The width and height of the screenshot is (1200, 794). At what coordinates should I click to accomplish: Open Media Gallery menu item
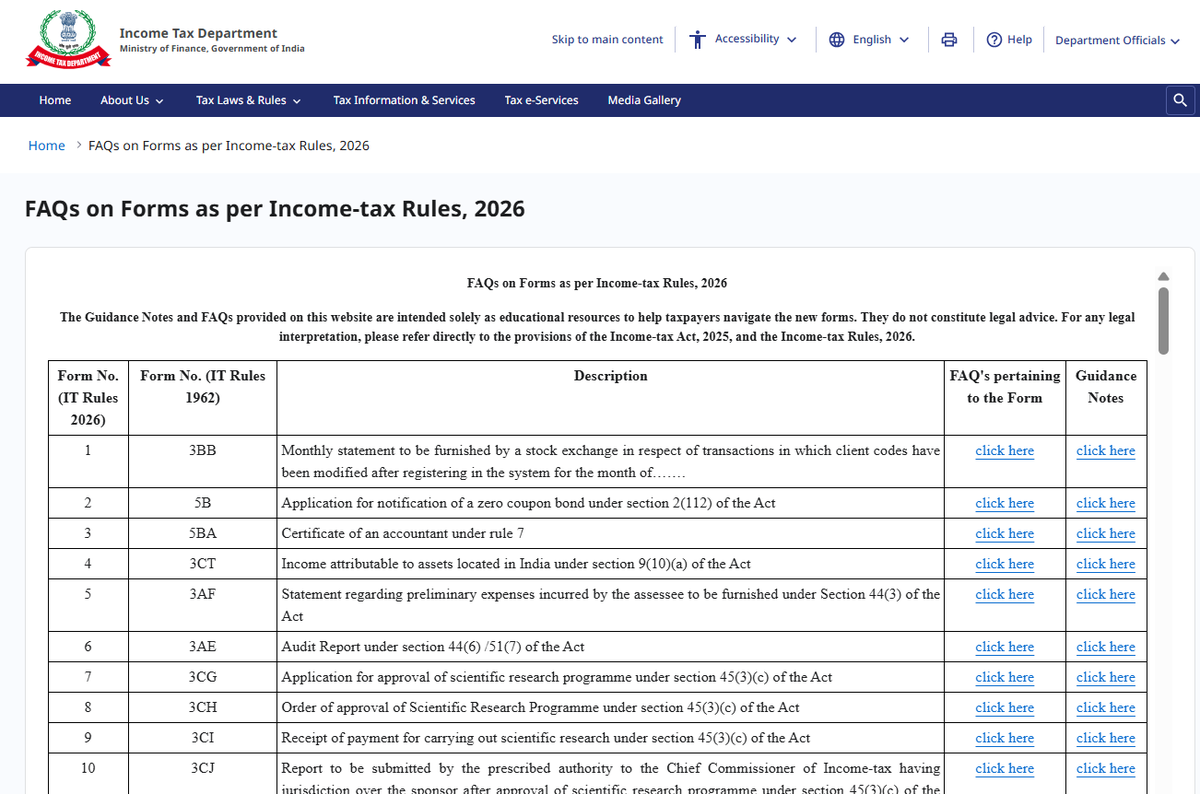pos(644,100)
